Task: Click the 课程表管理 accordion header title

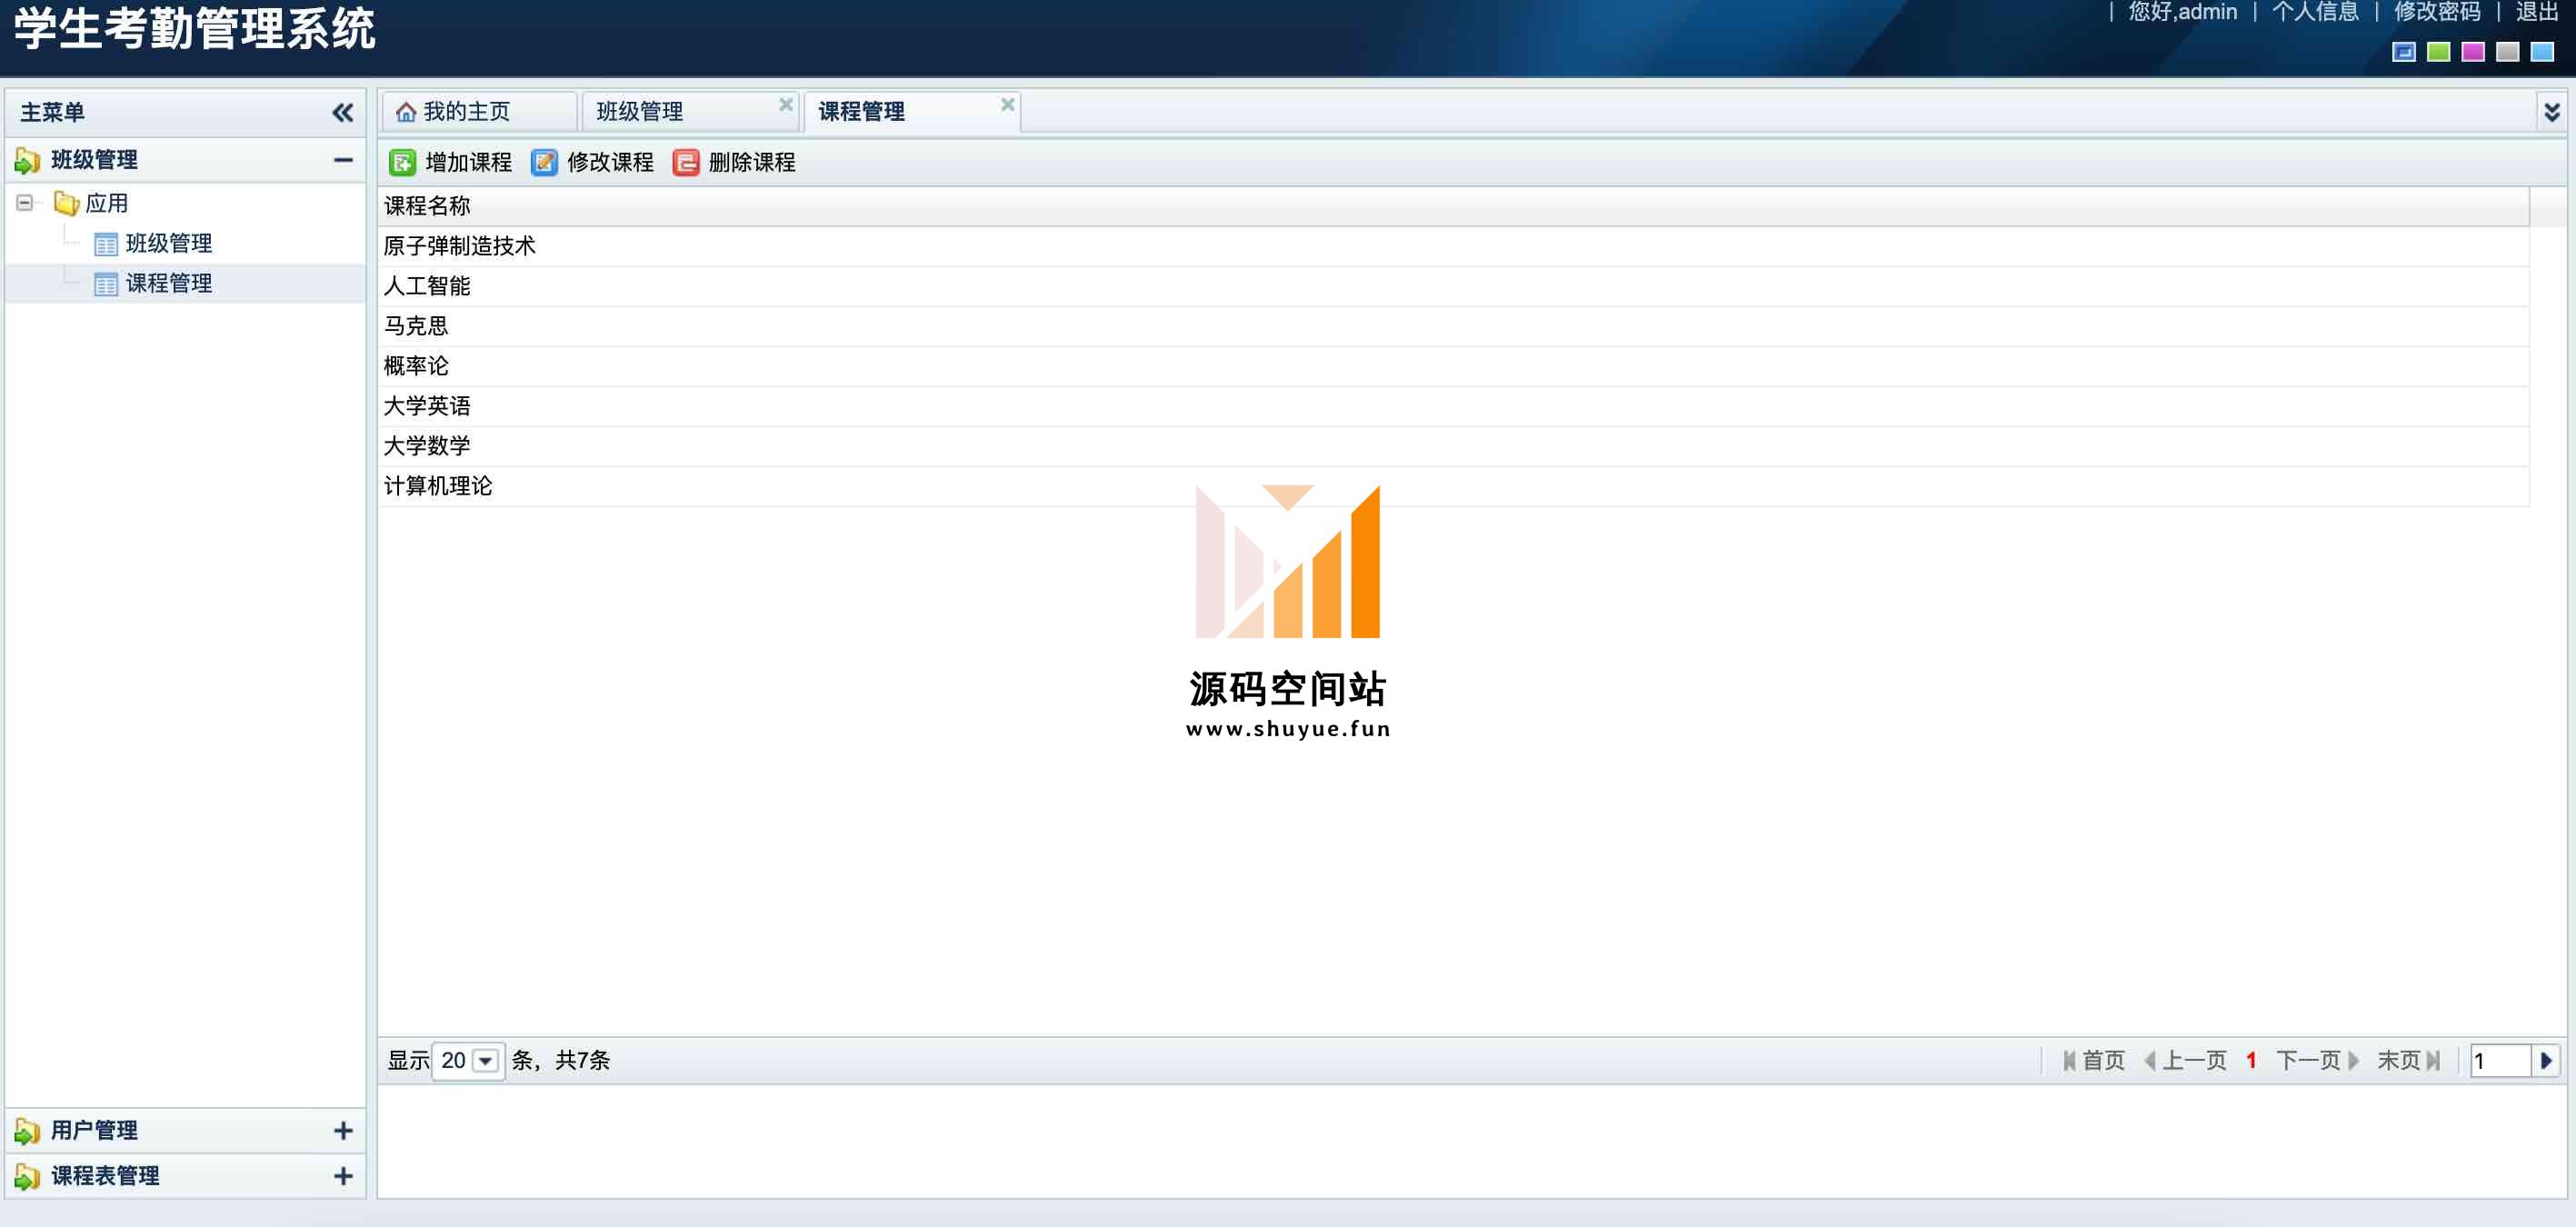Action: click(x=105, y=1176)
